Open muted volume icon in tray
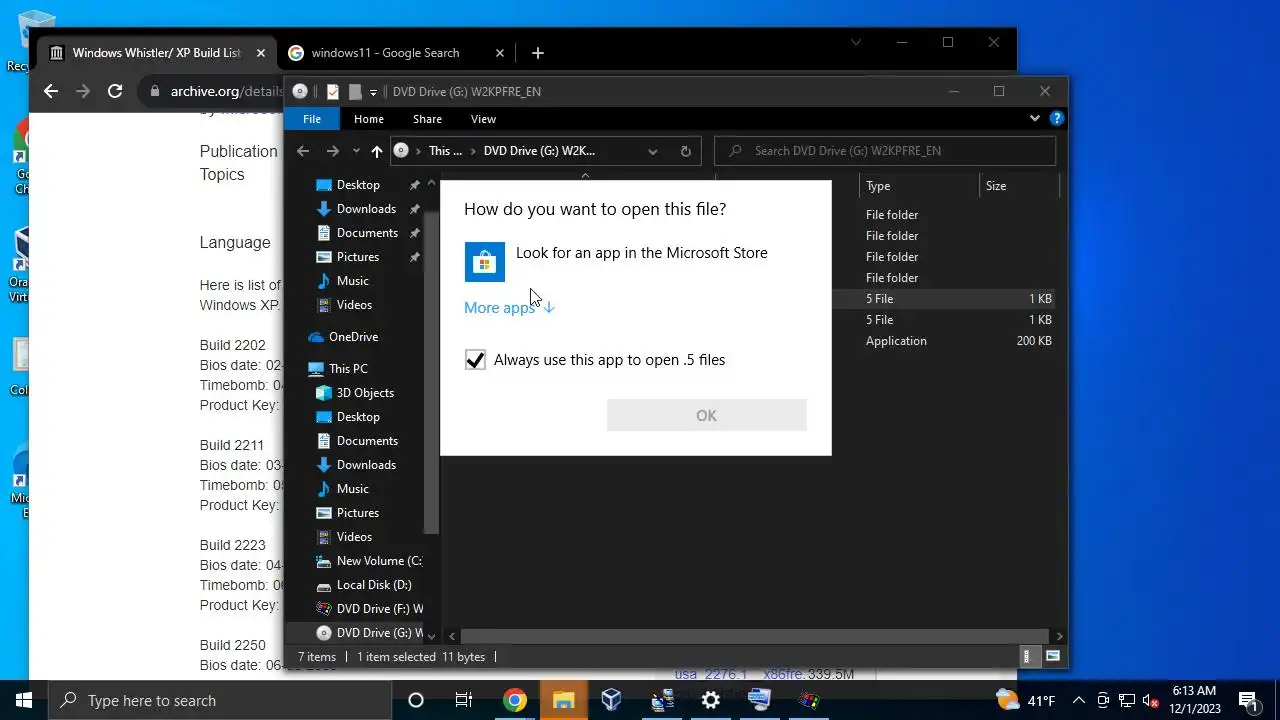Viewport: 1280px width, 720px height. pyautogui.click(x=1151, y=700)
